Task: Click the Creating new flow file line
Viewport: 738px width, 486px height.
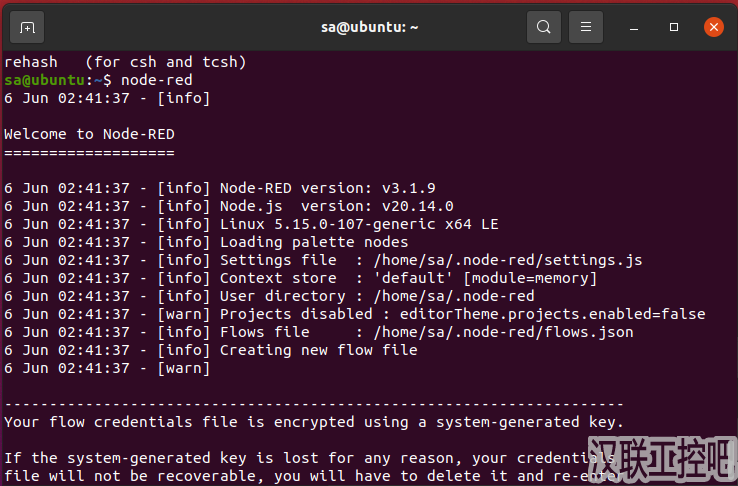Action: pyautogui.click(x=318, y=350)
